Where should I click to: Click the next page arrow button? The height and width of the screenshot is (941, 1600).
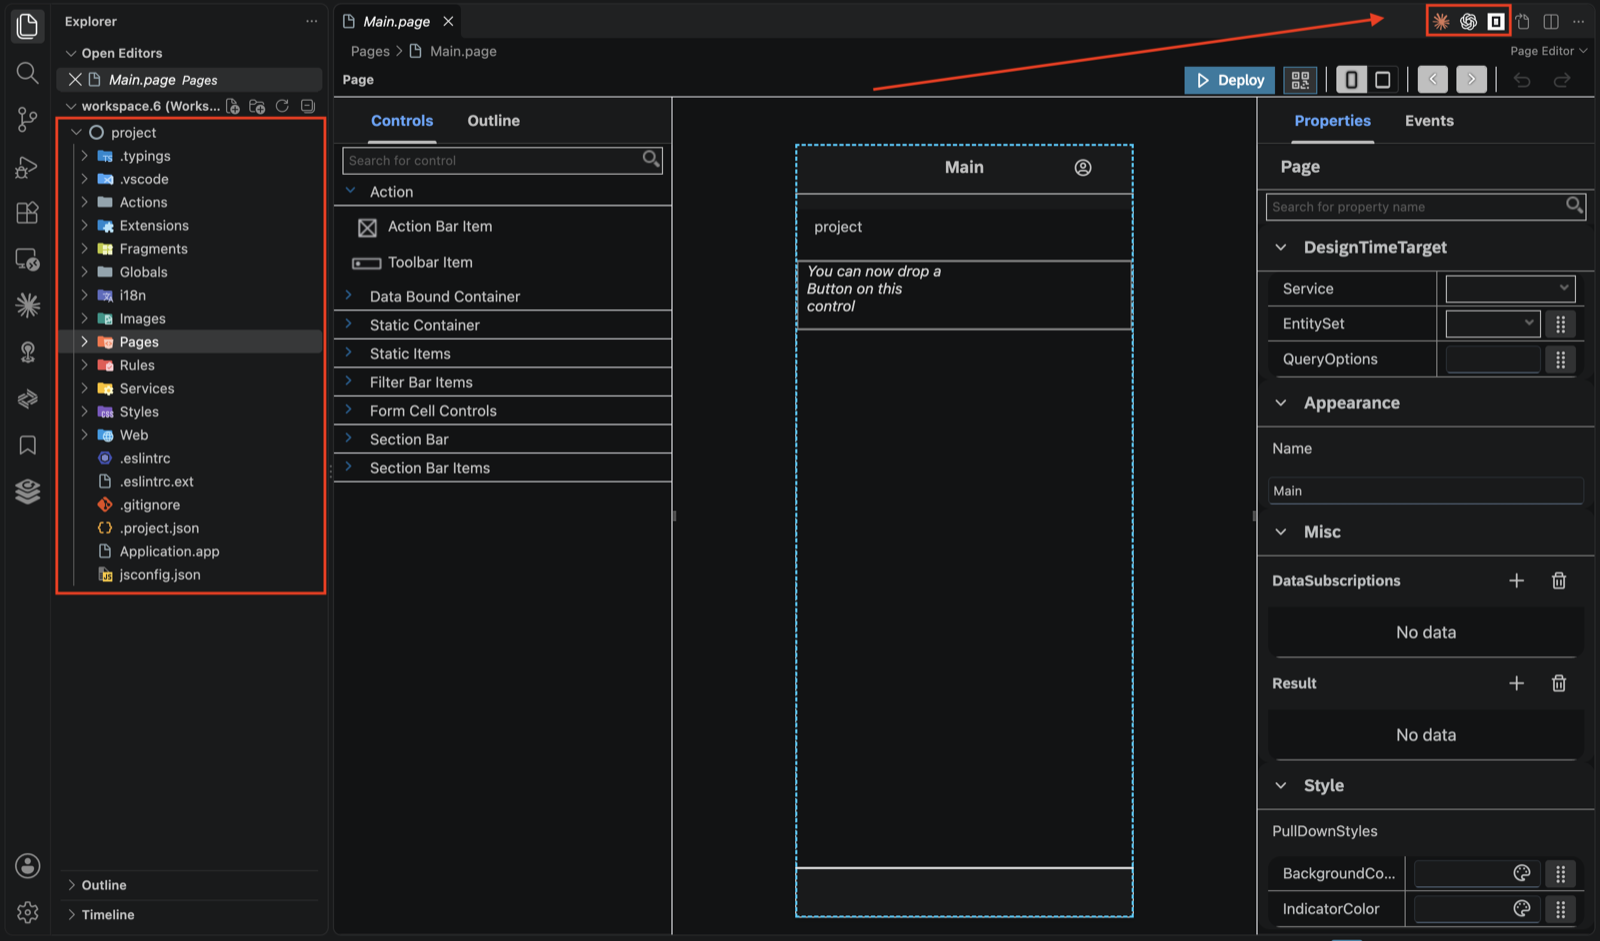(x=1471, y=80)
